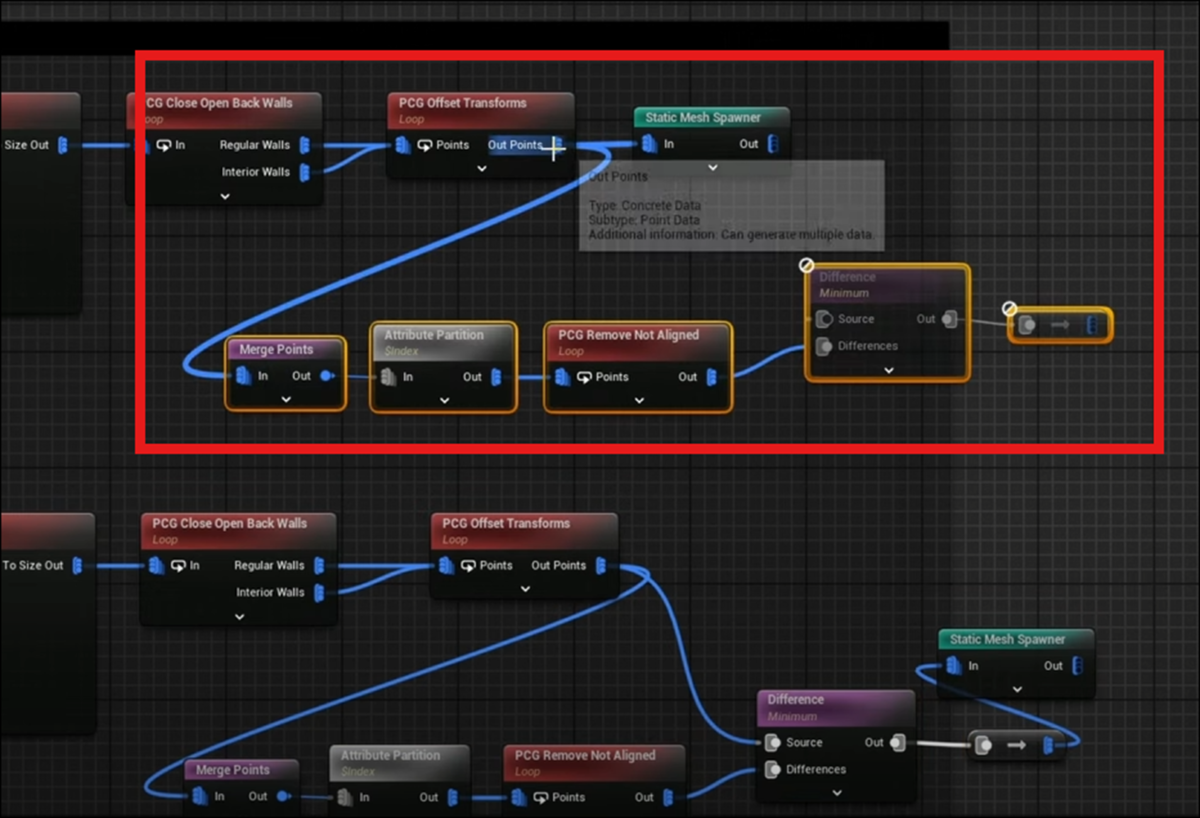Expand upper PCG Offset Transforms node chevron
The image size is (1200, 818).
click(x=481, y=169)
